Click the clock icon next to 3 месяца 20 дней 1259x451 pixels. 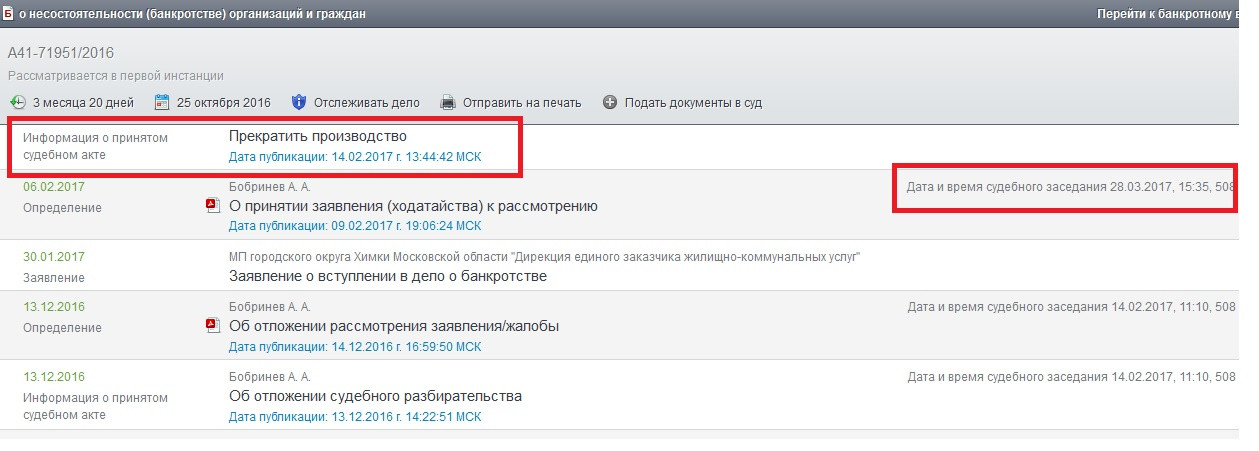click(x=18, y=102)
